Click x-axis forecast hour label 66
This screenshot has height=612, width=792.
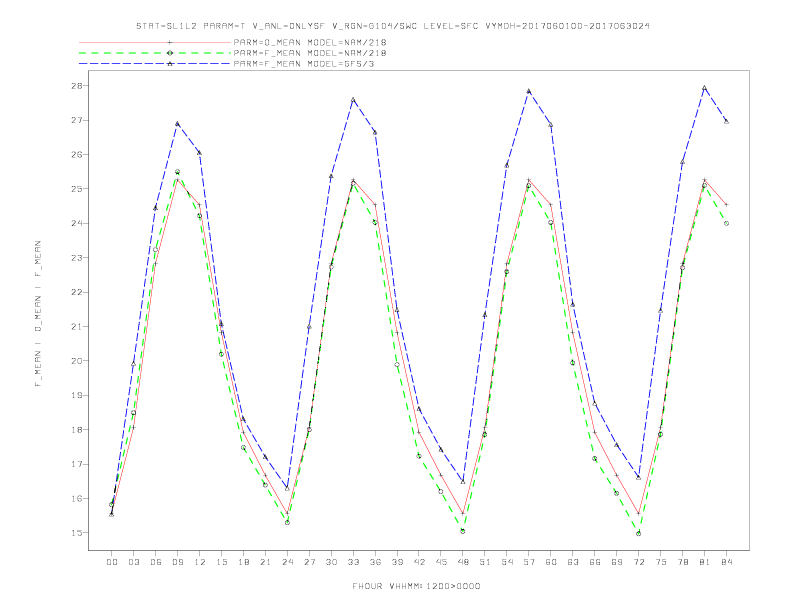pos(595,562)
